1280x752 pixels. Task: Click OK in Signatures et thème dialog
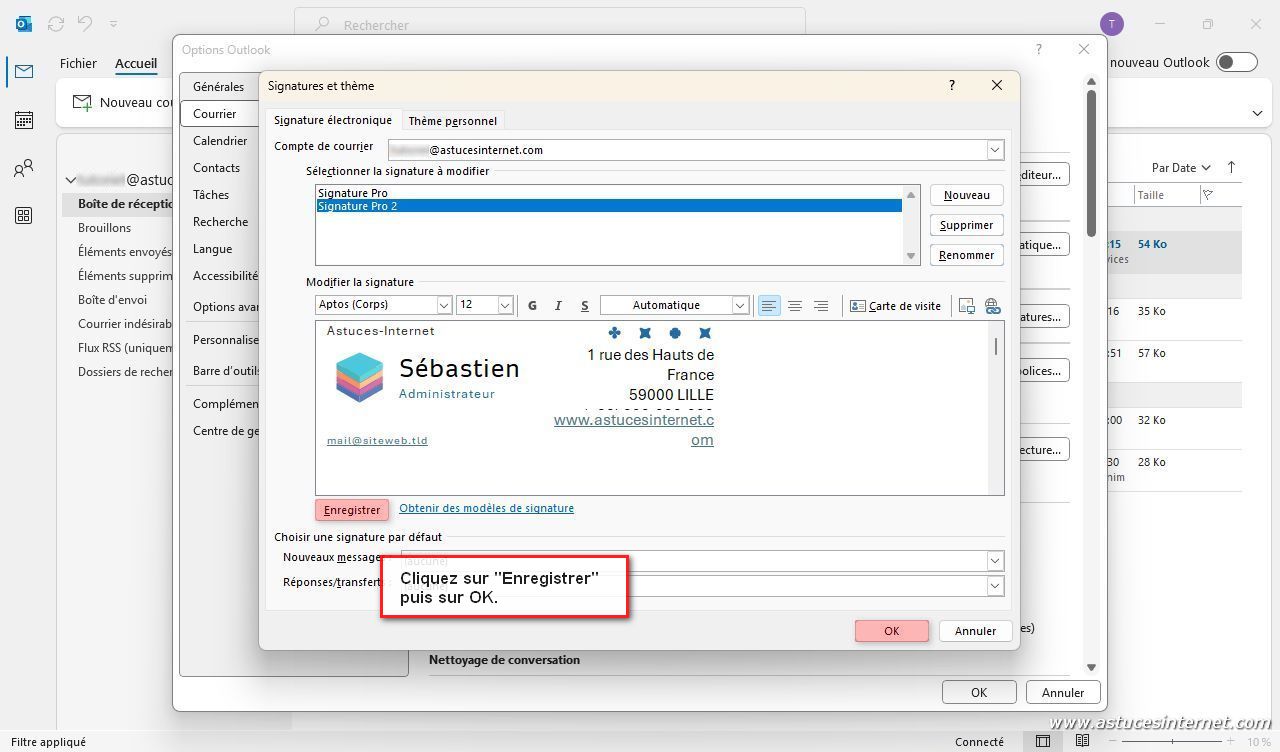(892, 631)
